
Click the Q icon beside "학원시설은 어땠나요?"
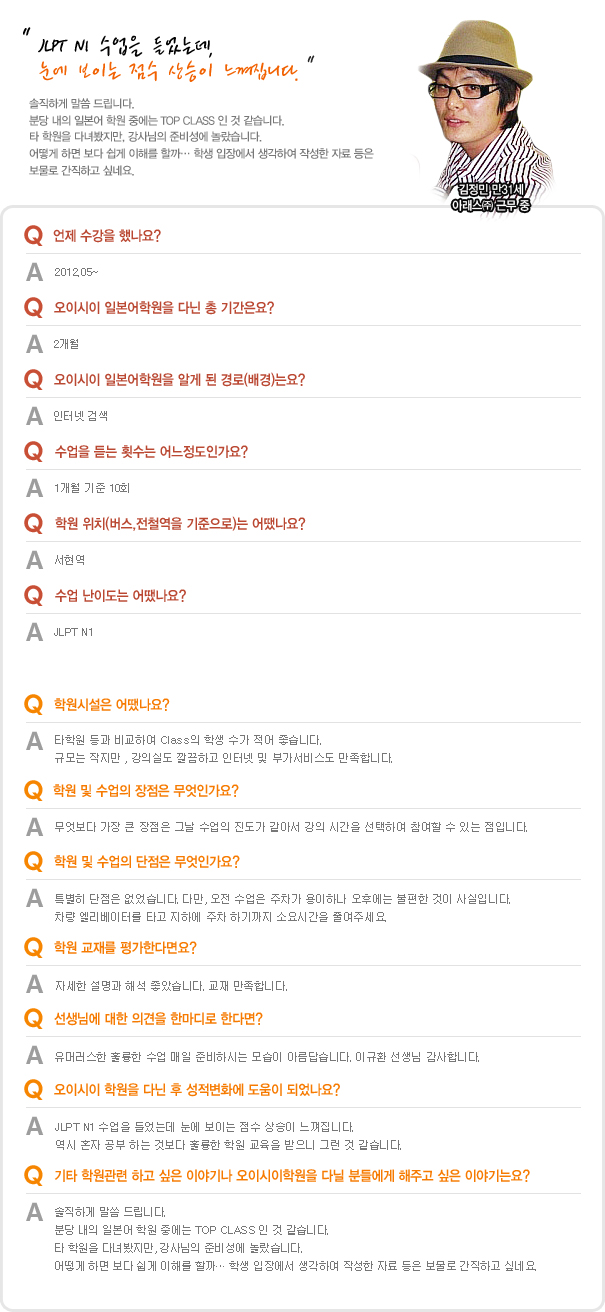point(34,704)
